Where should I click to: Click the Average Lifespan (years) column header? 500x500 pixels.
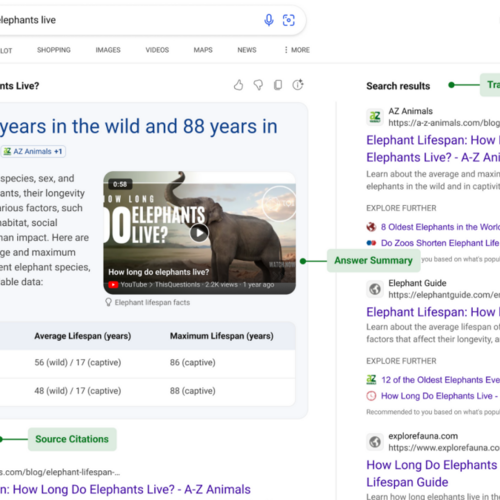click(x=83, y=336)
